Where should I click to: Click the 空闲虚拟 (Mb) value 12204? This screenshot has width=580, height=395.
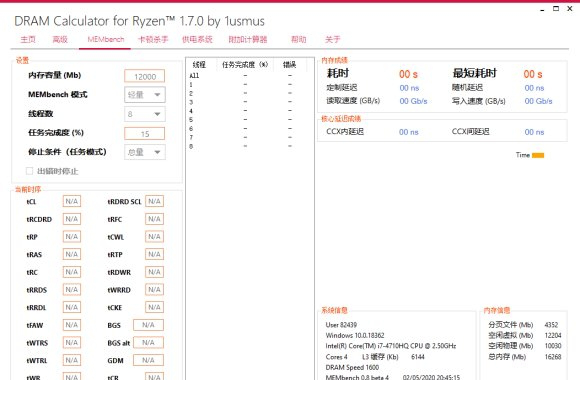pos(553,335)
